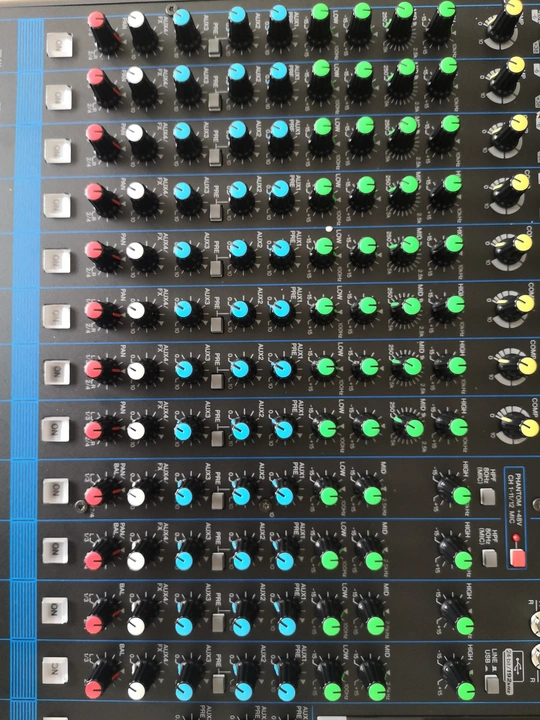Click the blue AUX2 knob in the bottom row
Screen dimensions: 540x720
pos(243,692)
